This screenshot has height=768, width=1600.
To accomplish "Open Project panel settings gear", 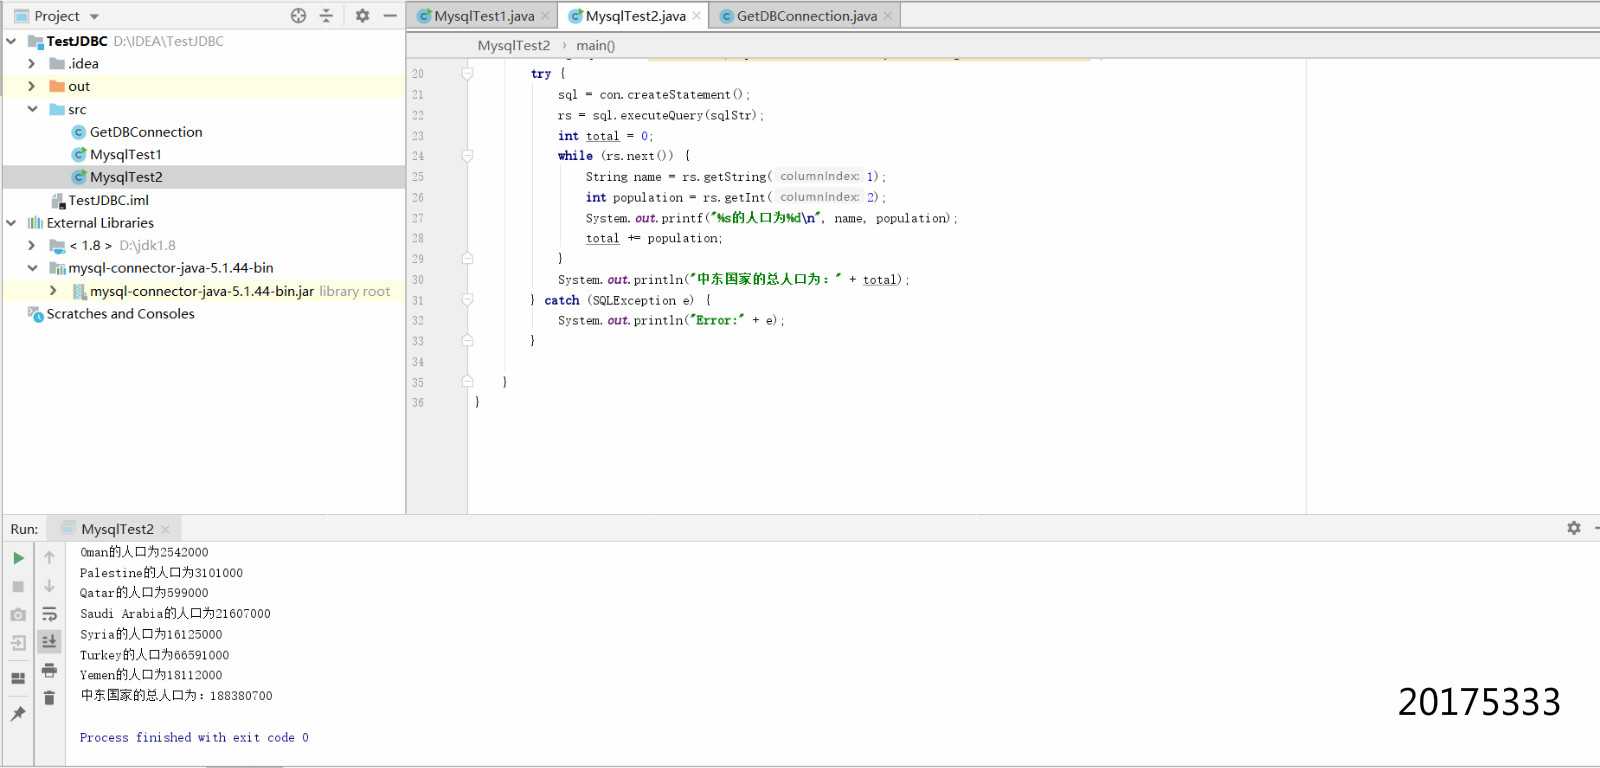I will [x=362, y=16].
